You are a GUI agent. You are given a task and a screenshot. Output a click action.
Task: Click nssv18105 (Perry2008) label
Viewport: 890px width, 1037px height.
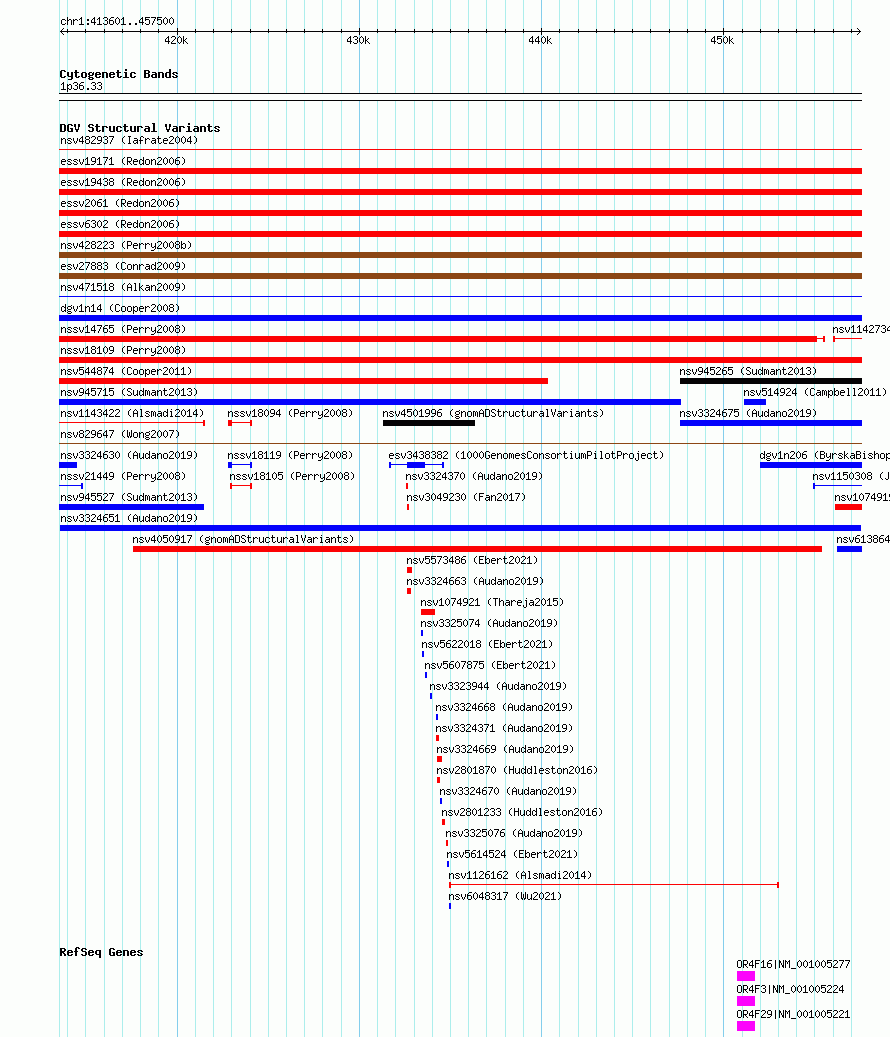[x=292, y=477]
